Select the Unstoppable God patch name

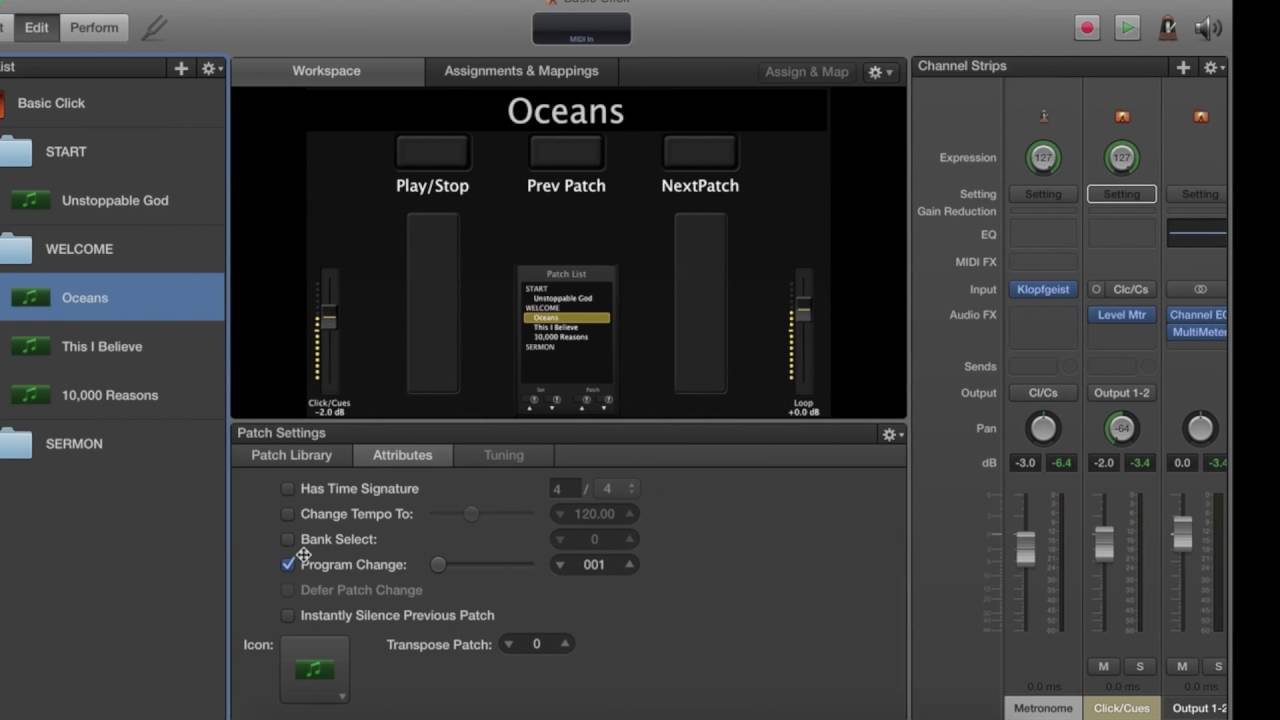[115, 201]
